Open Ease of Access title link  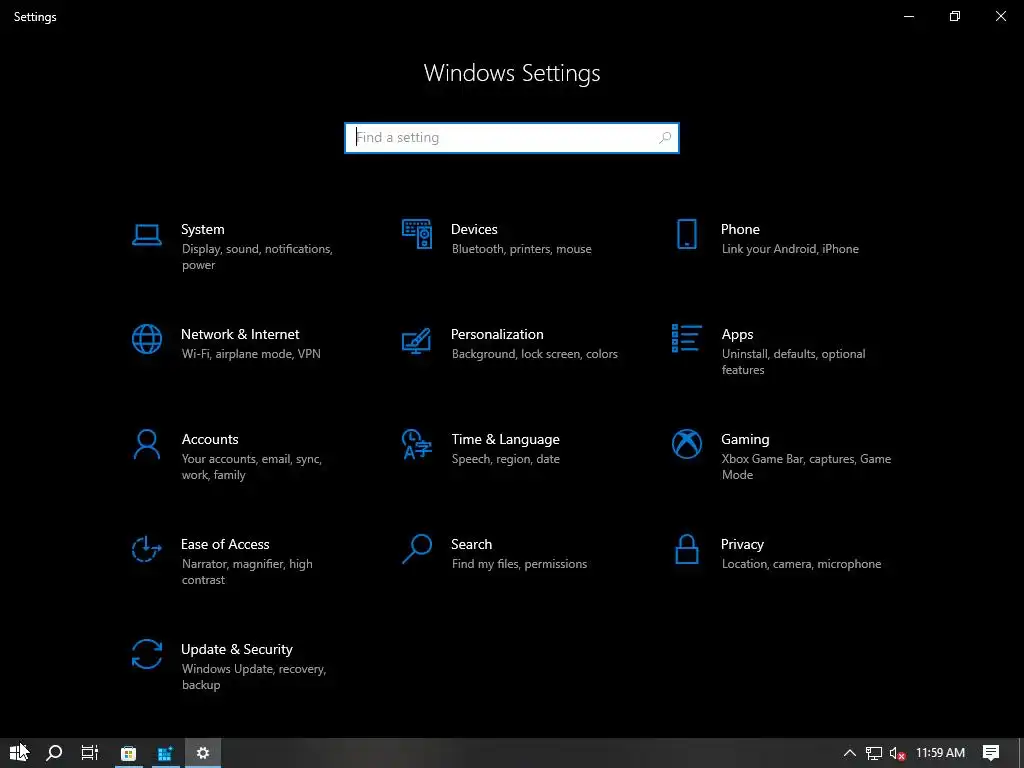[x=225, y=545]
